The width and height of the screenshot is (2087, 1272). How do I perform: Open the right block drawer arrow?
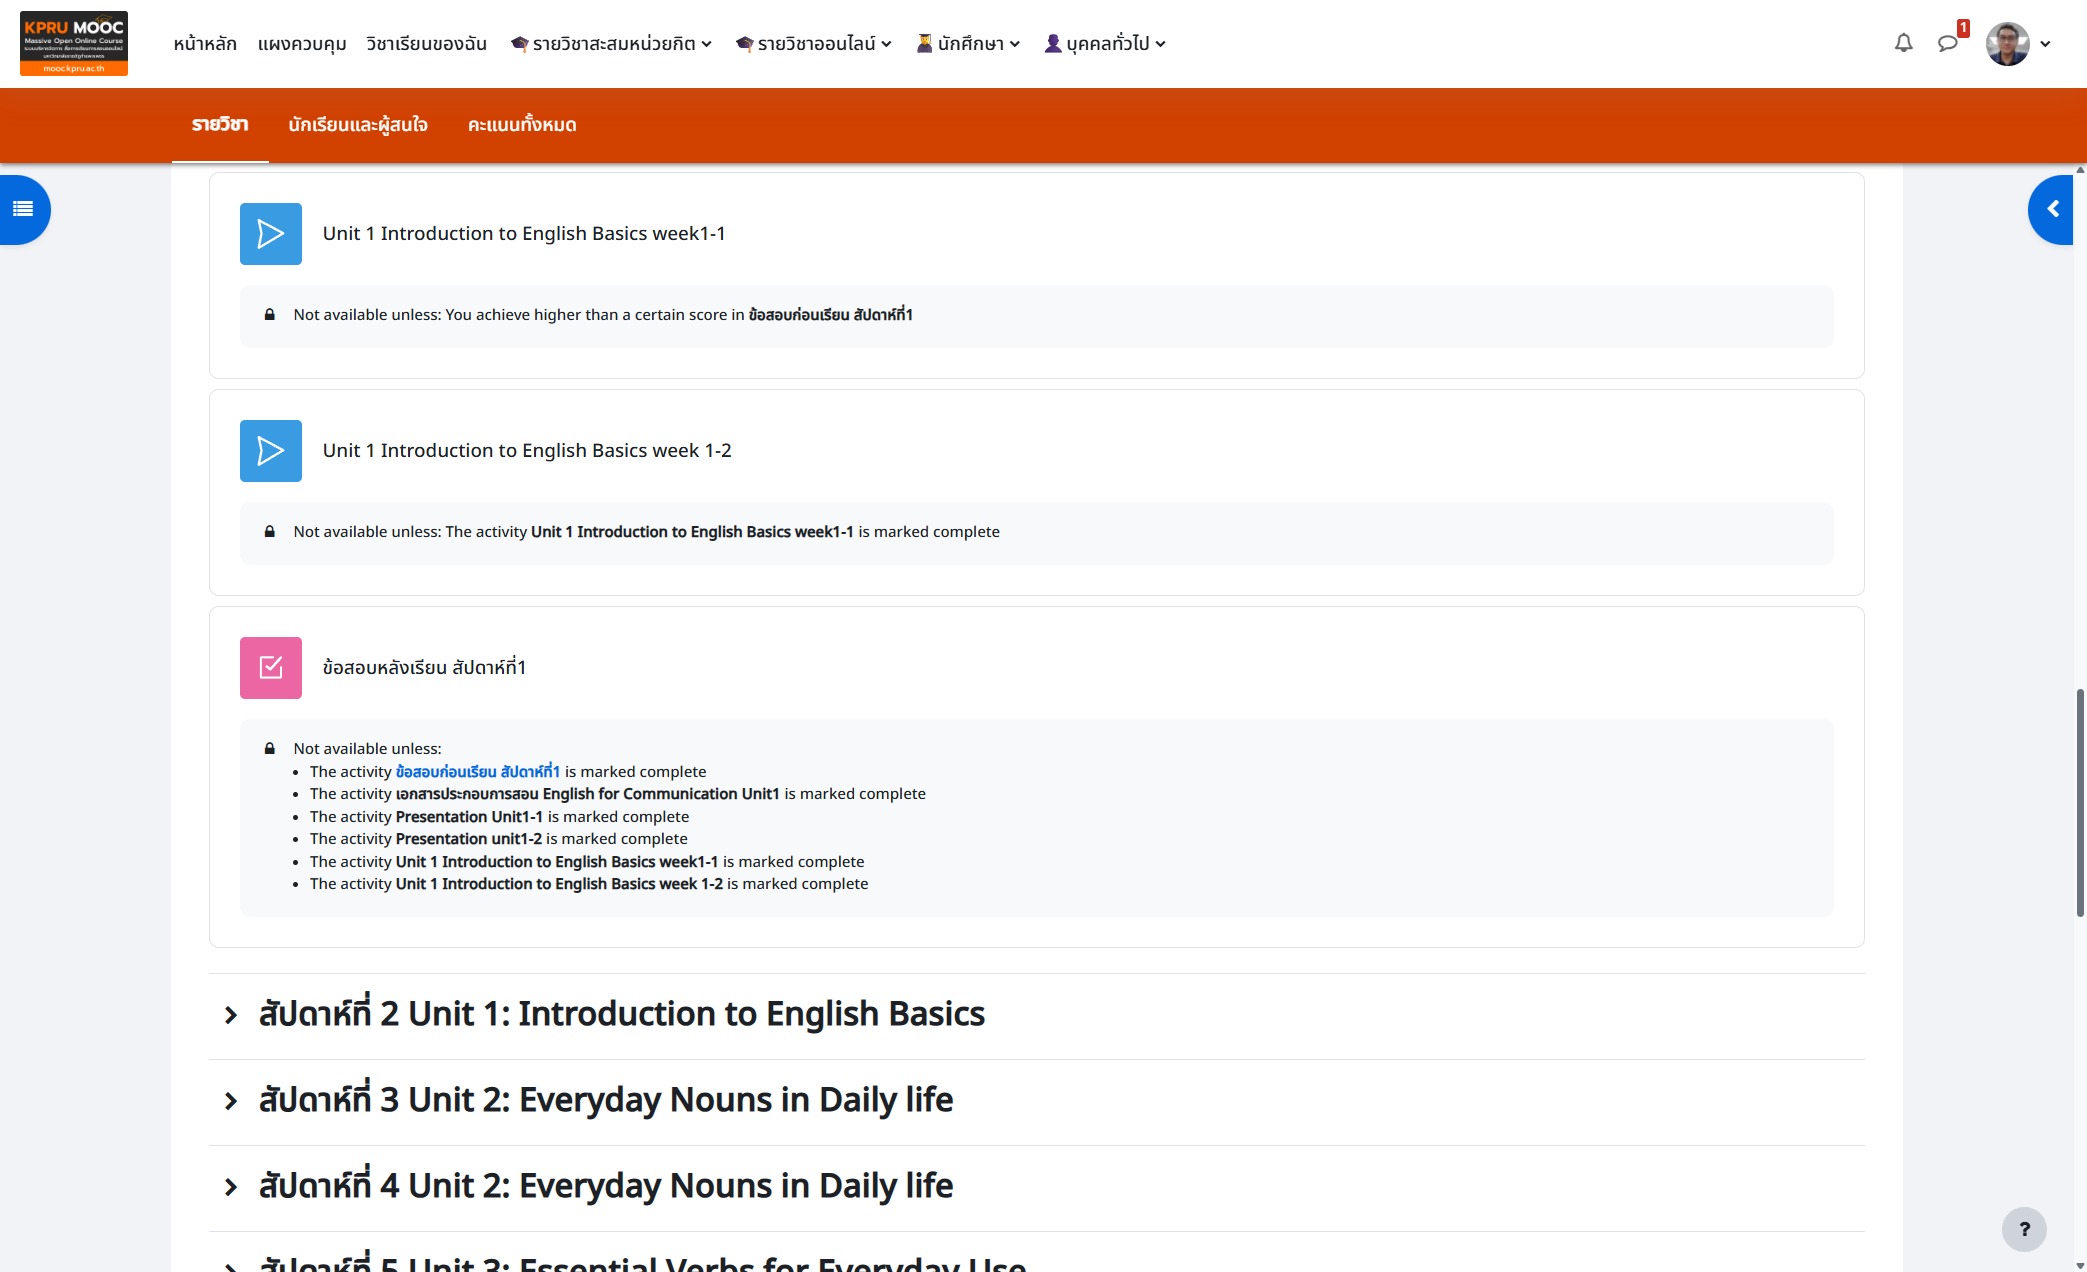coord(2052,209)
